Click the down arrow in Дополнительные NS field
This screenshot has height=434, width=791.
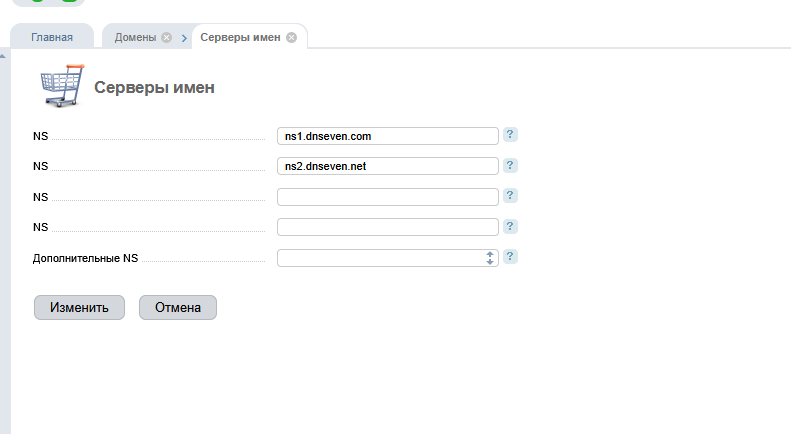pyautogui.click(x=490, y=262)
